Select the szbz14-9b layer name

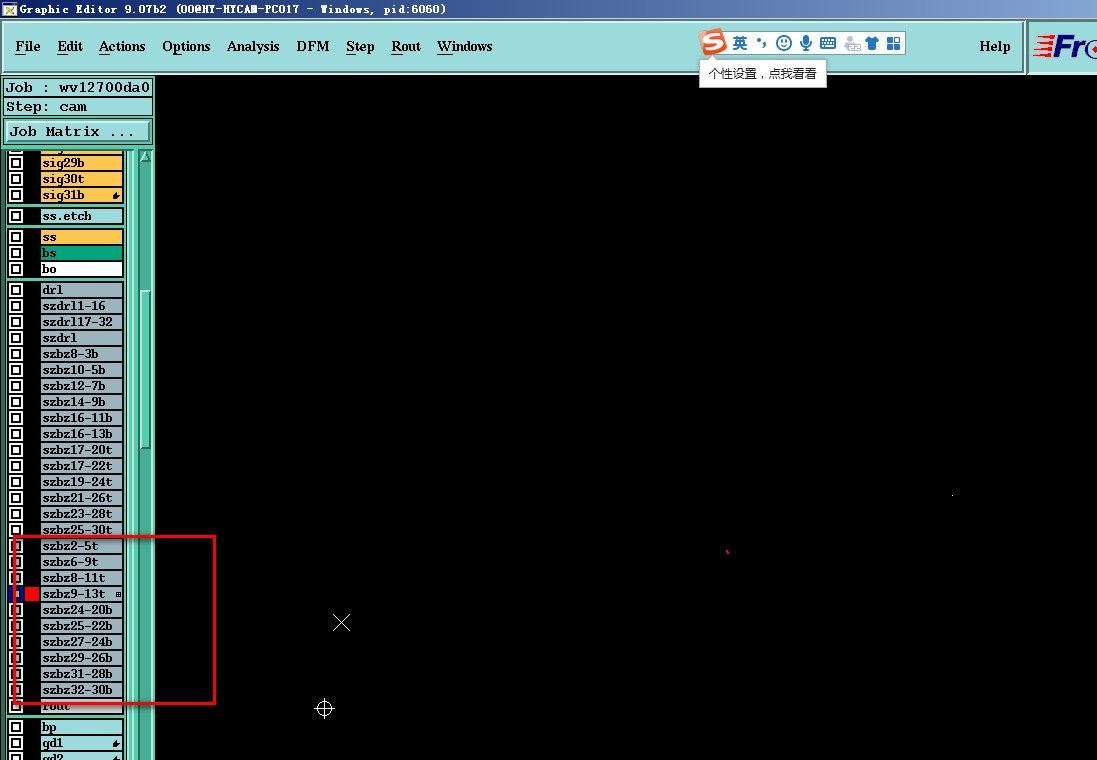point(81,402)
